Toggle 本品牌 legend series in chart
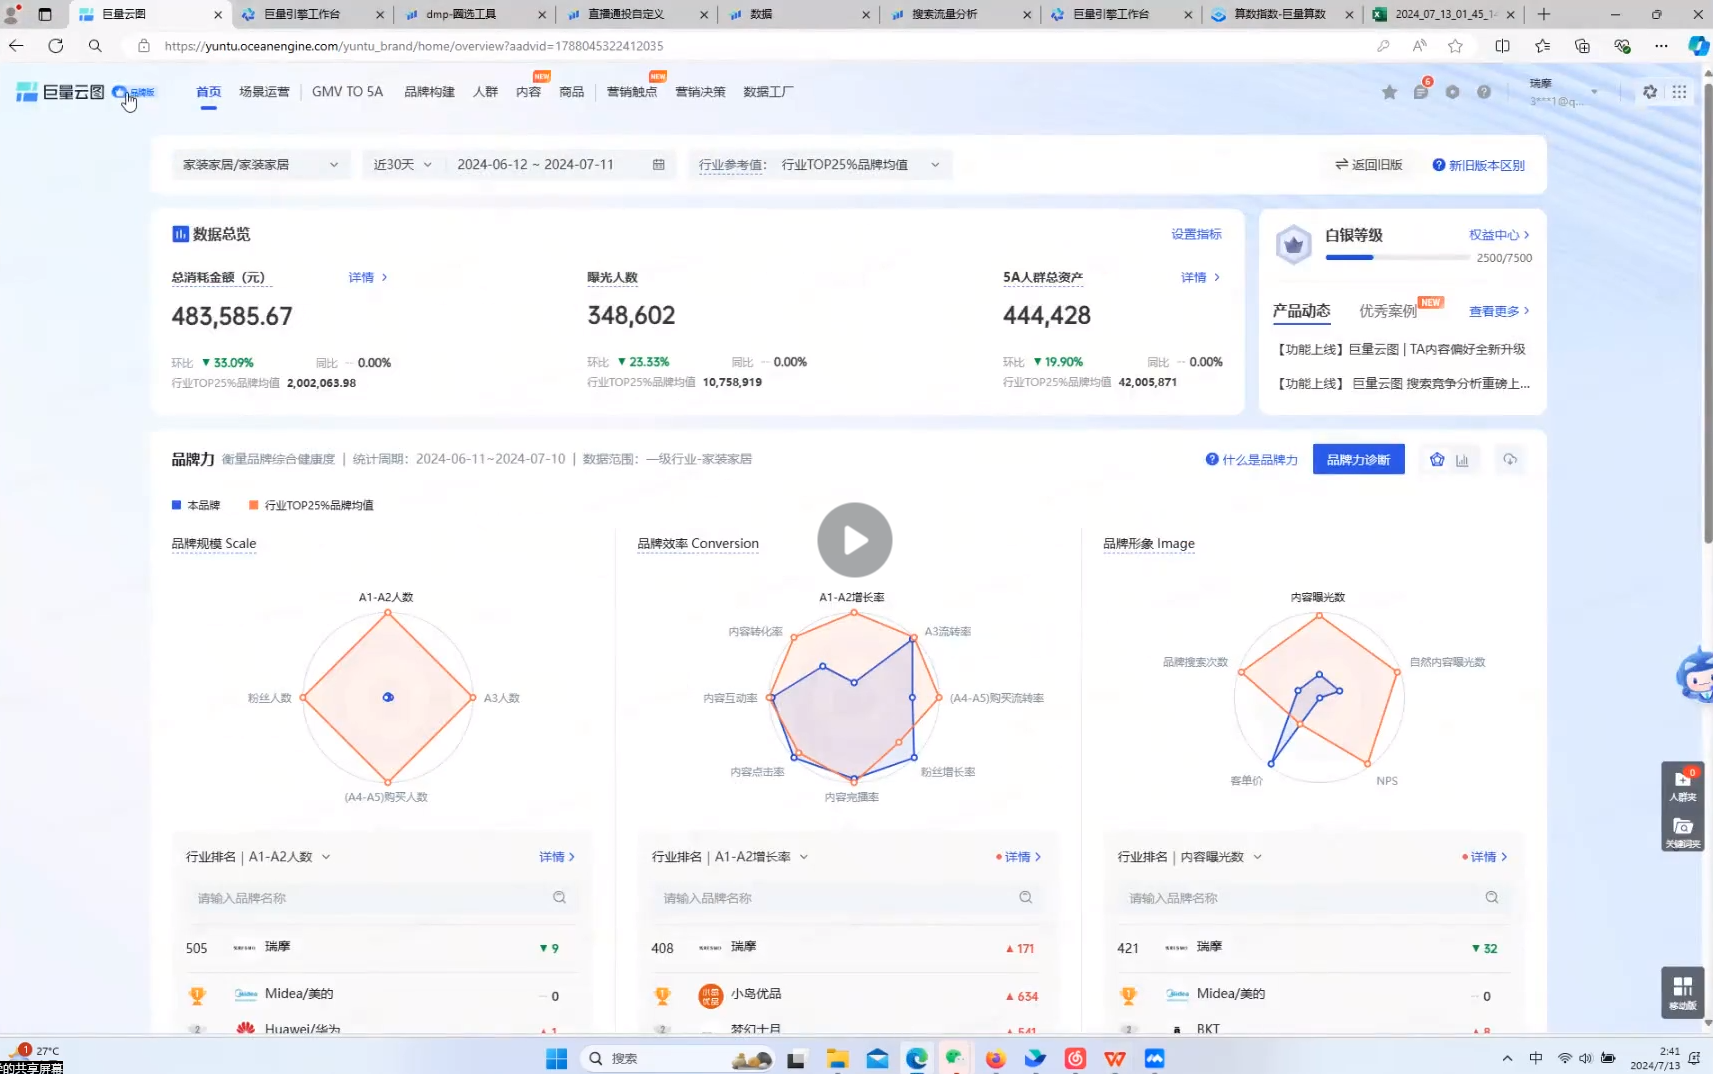Screen dimensions: 1713x1074 (197, 506)
